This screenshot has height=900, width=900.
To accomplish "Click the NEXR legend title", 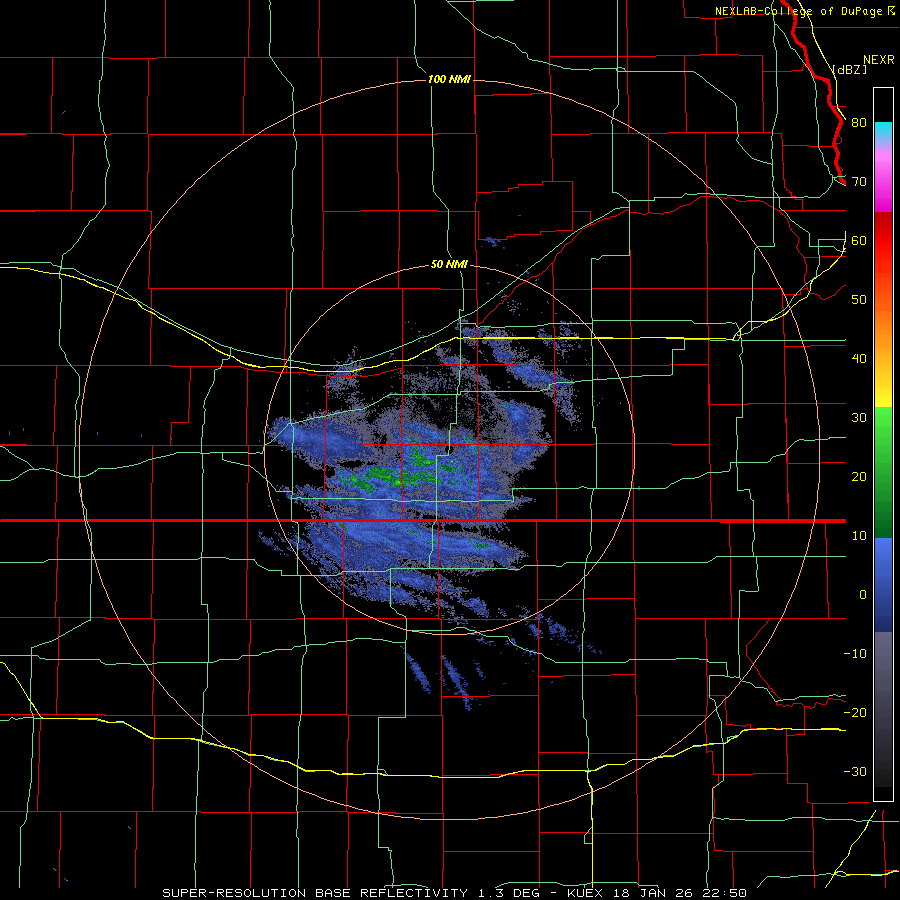I will [878, 60].
